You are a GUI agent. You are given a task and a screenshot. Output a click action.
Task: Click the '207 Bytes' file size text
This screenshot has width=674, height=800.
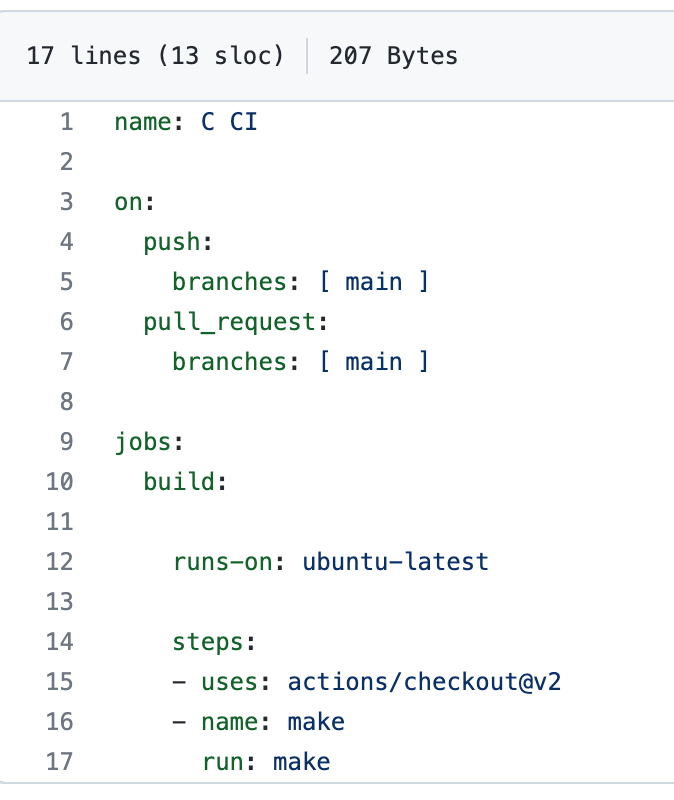pos(393,56)
